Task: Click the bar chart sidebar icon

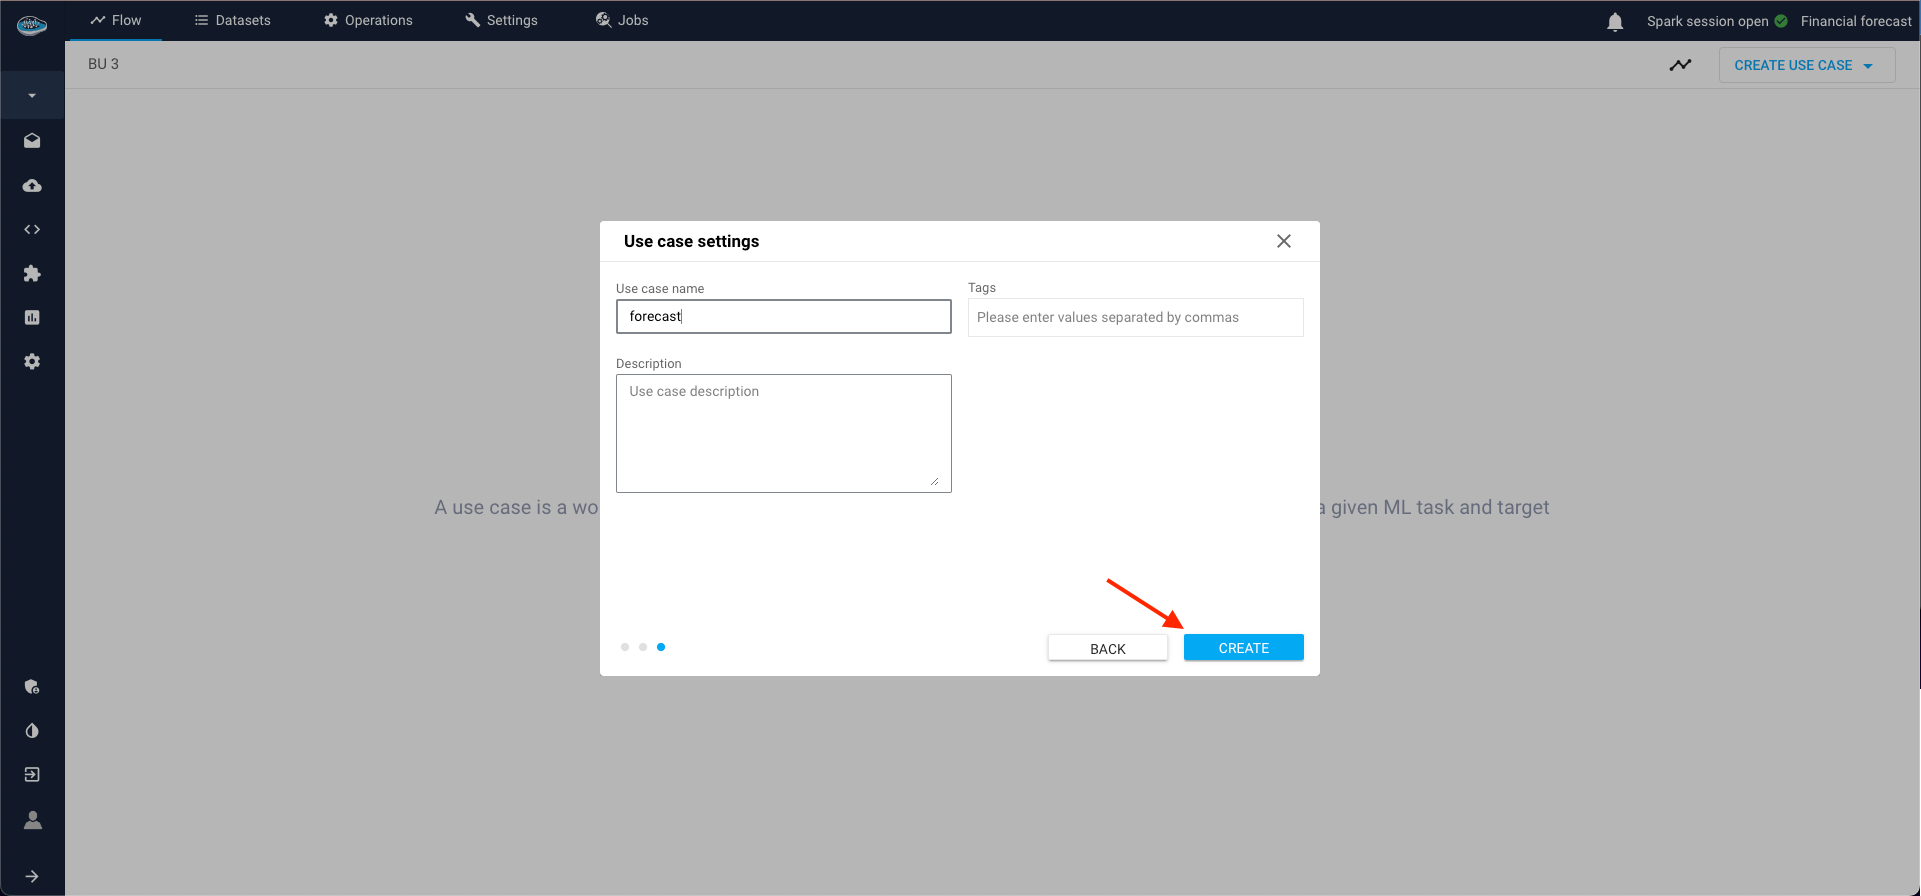Action: [32, 318]
